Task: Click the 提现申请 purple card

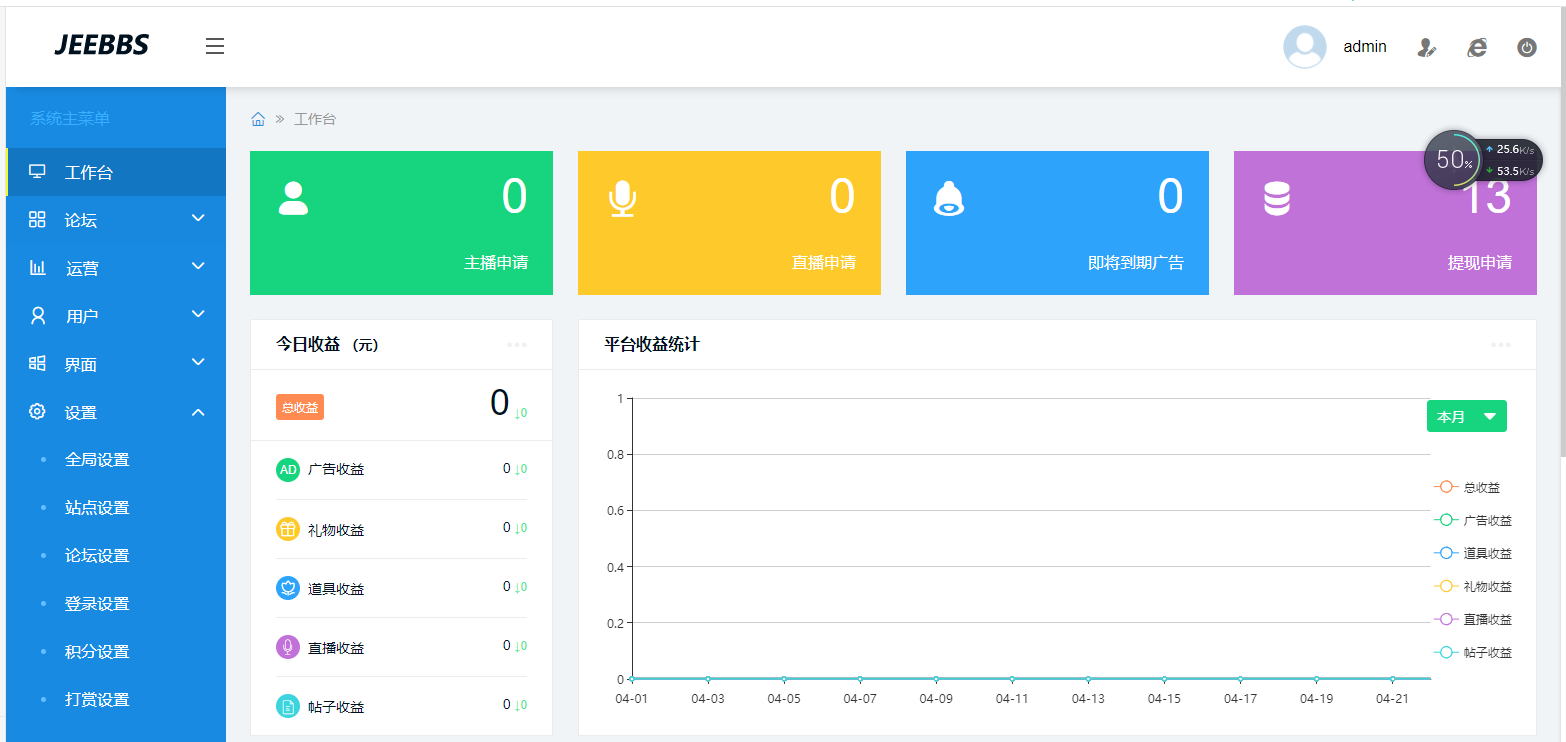Action: 1384,223
